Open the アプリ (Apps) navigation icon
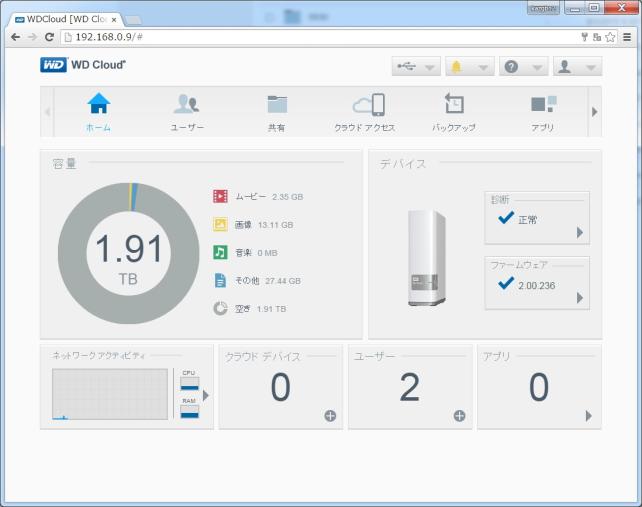The image size is (642, 507). point(543,104)
